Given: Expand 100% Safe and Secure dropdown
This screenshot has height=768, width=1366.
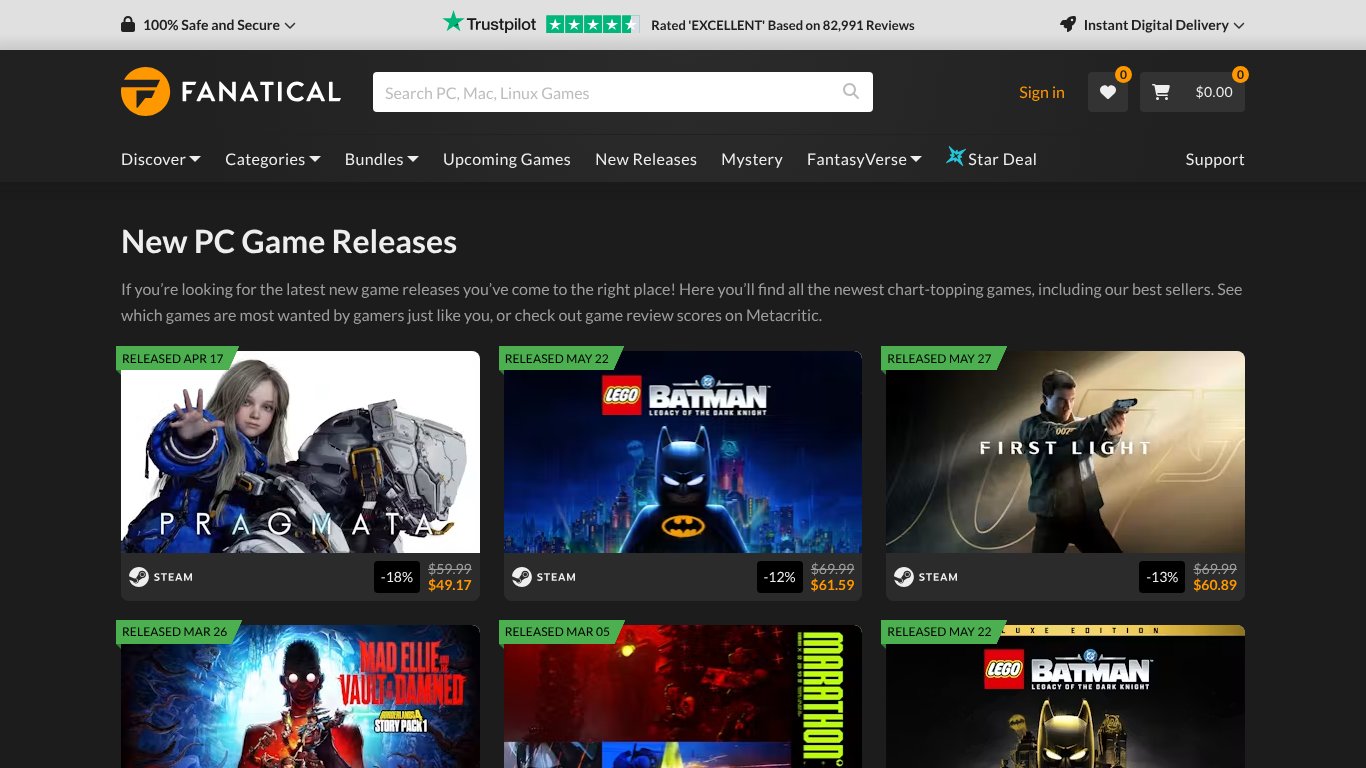Looking at the screenshot, I should point(208,25).
